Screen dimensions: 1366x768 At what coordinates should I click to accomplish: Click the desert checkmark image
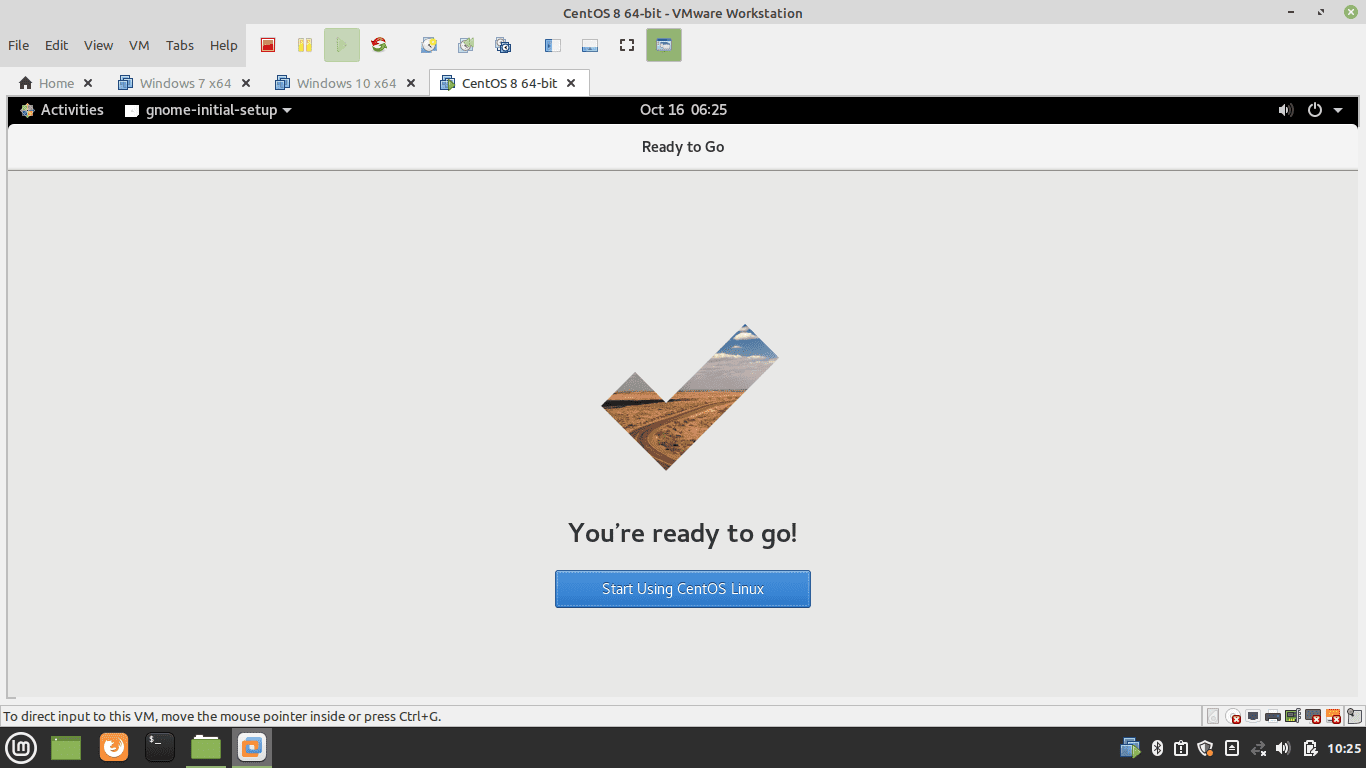pos(690,397)
